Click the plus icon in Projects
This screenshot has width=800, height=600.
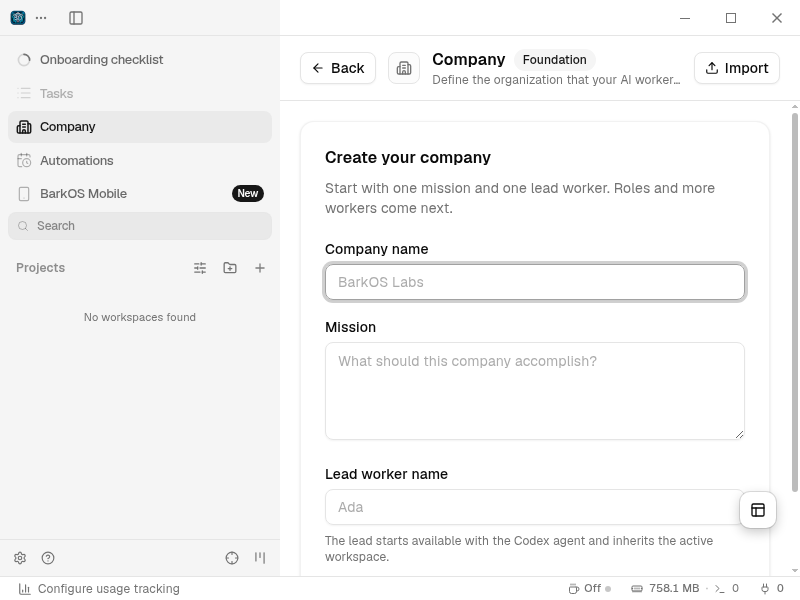260,268
